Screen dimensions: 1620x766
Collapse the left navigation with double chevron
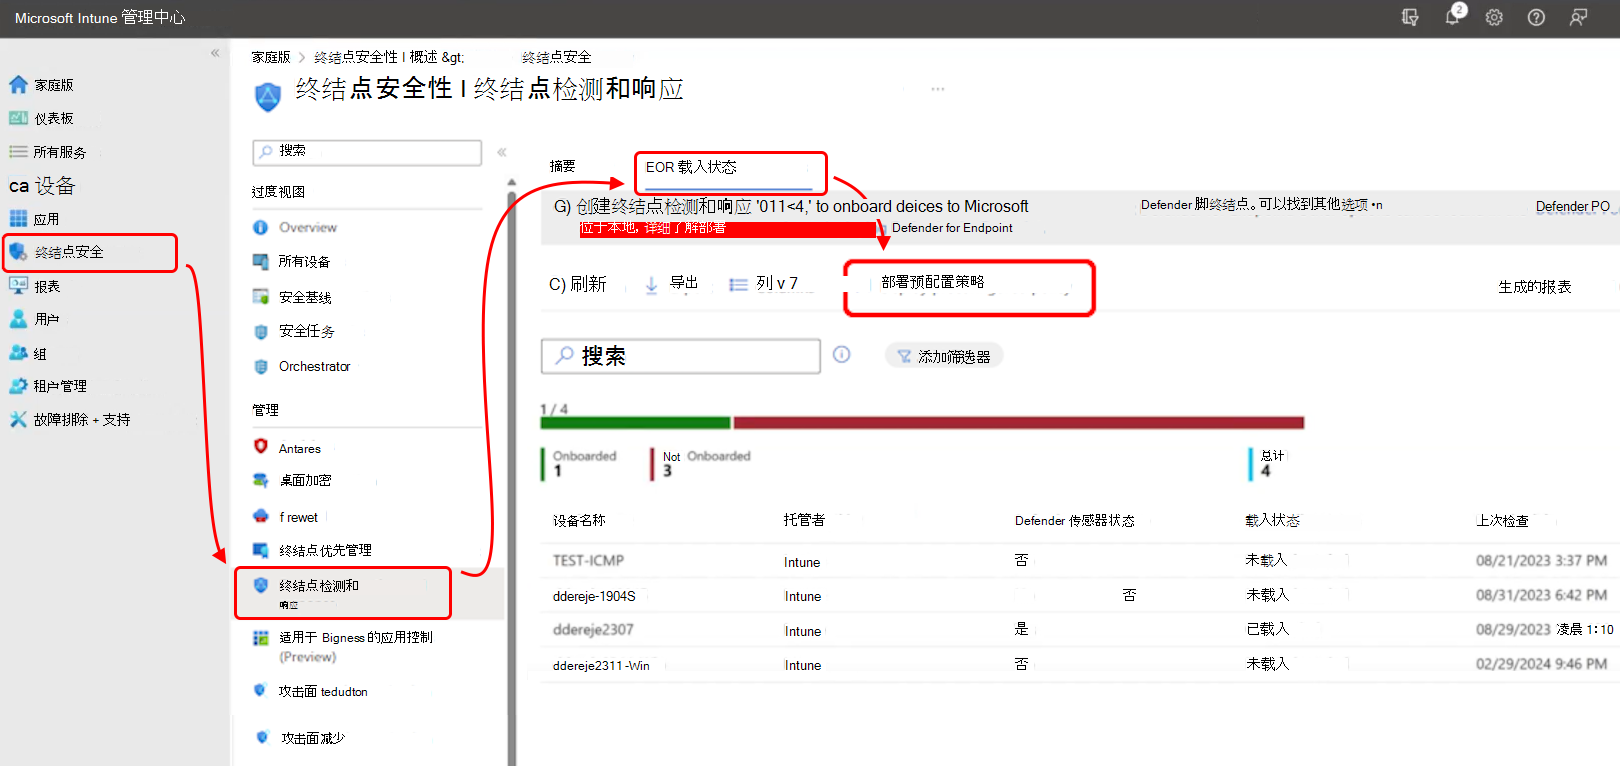click(x=215, y=53)
